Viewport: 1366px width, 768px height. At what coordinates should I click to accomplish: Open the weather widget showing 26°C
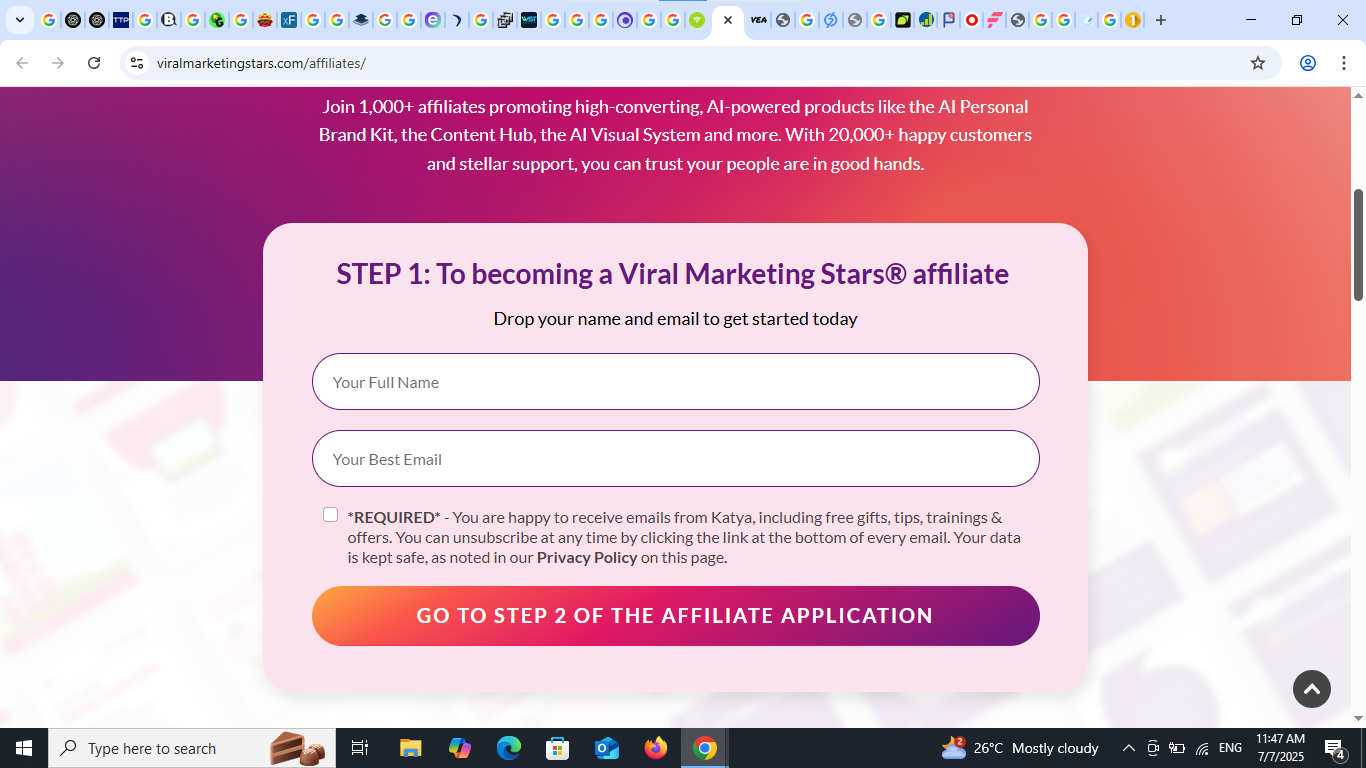1020,748
